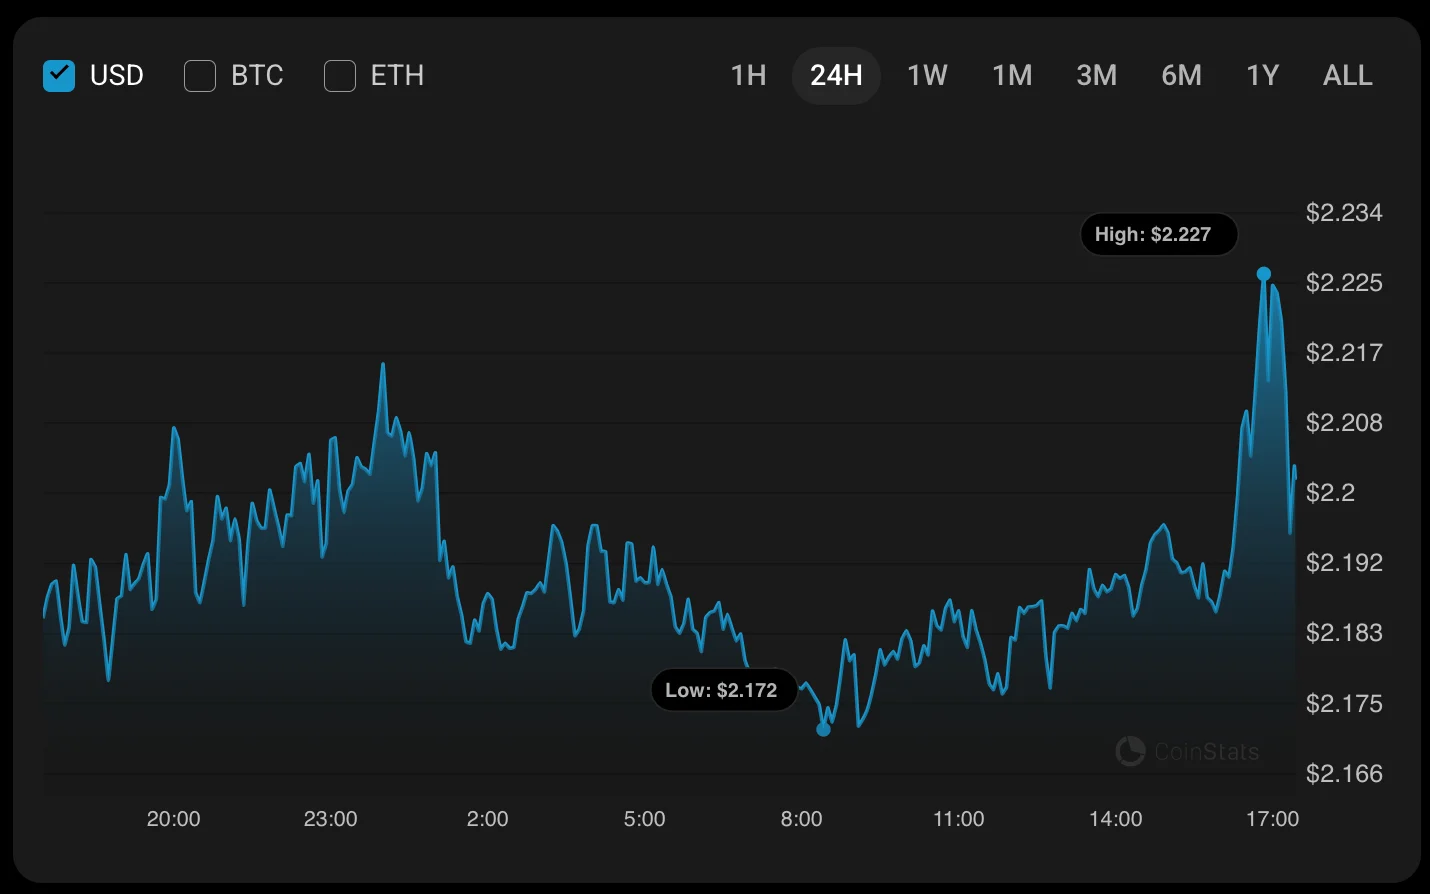Click the $2.192 y-axis value
The width and height of the screenshot is (1430, 894).
coord(1344,563)
